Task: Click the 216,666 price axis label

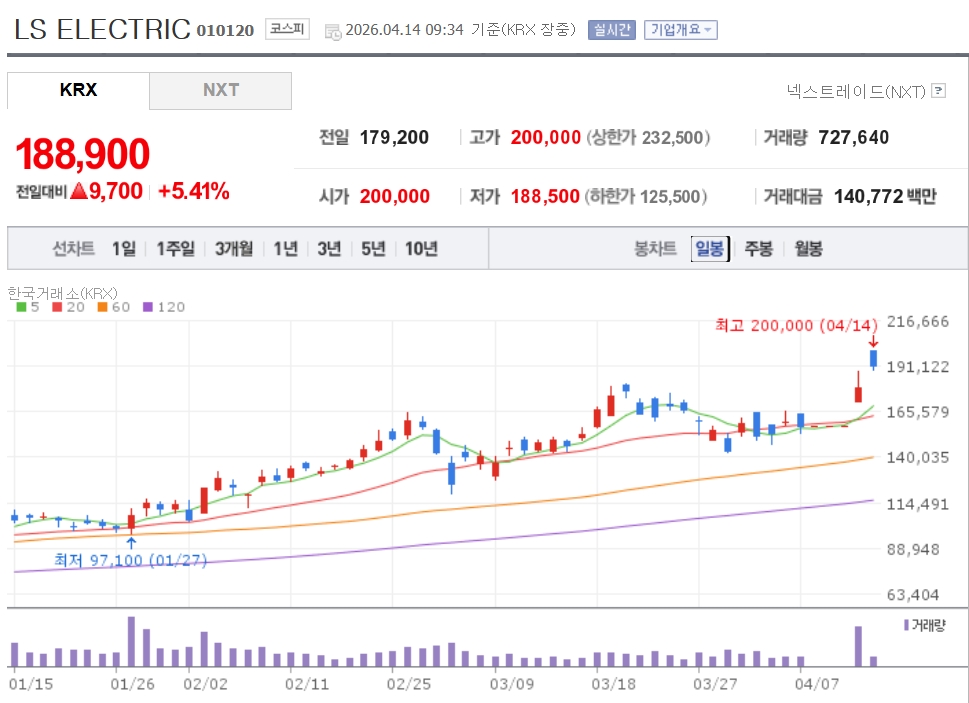Action: [x=918, y=321]
